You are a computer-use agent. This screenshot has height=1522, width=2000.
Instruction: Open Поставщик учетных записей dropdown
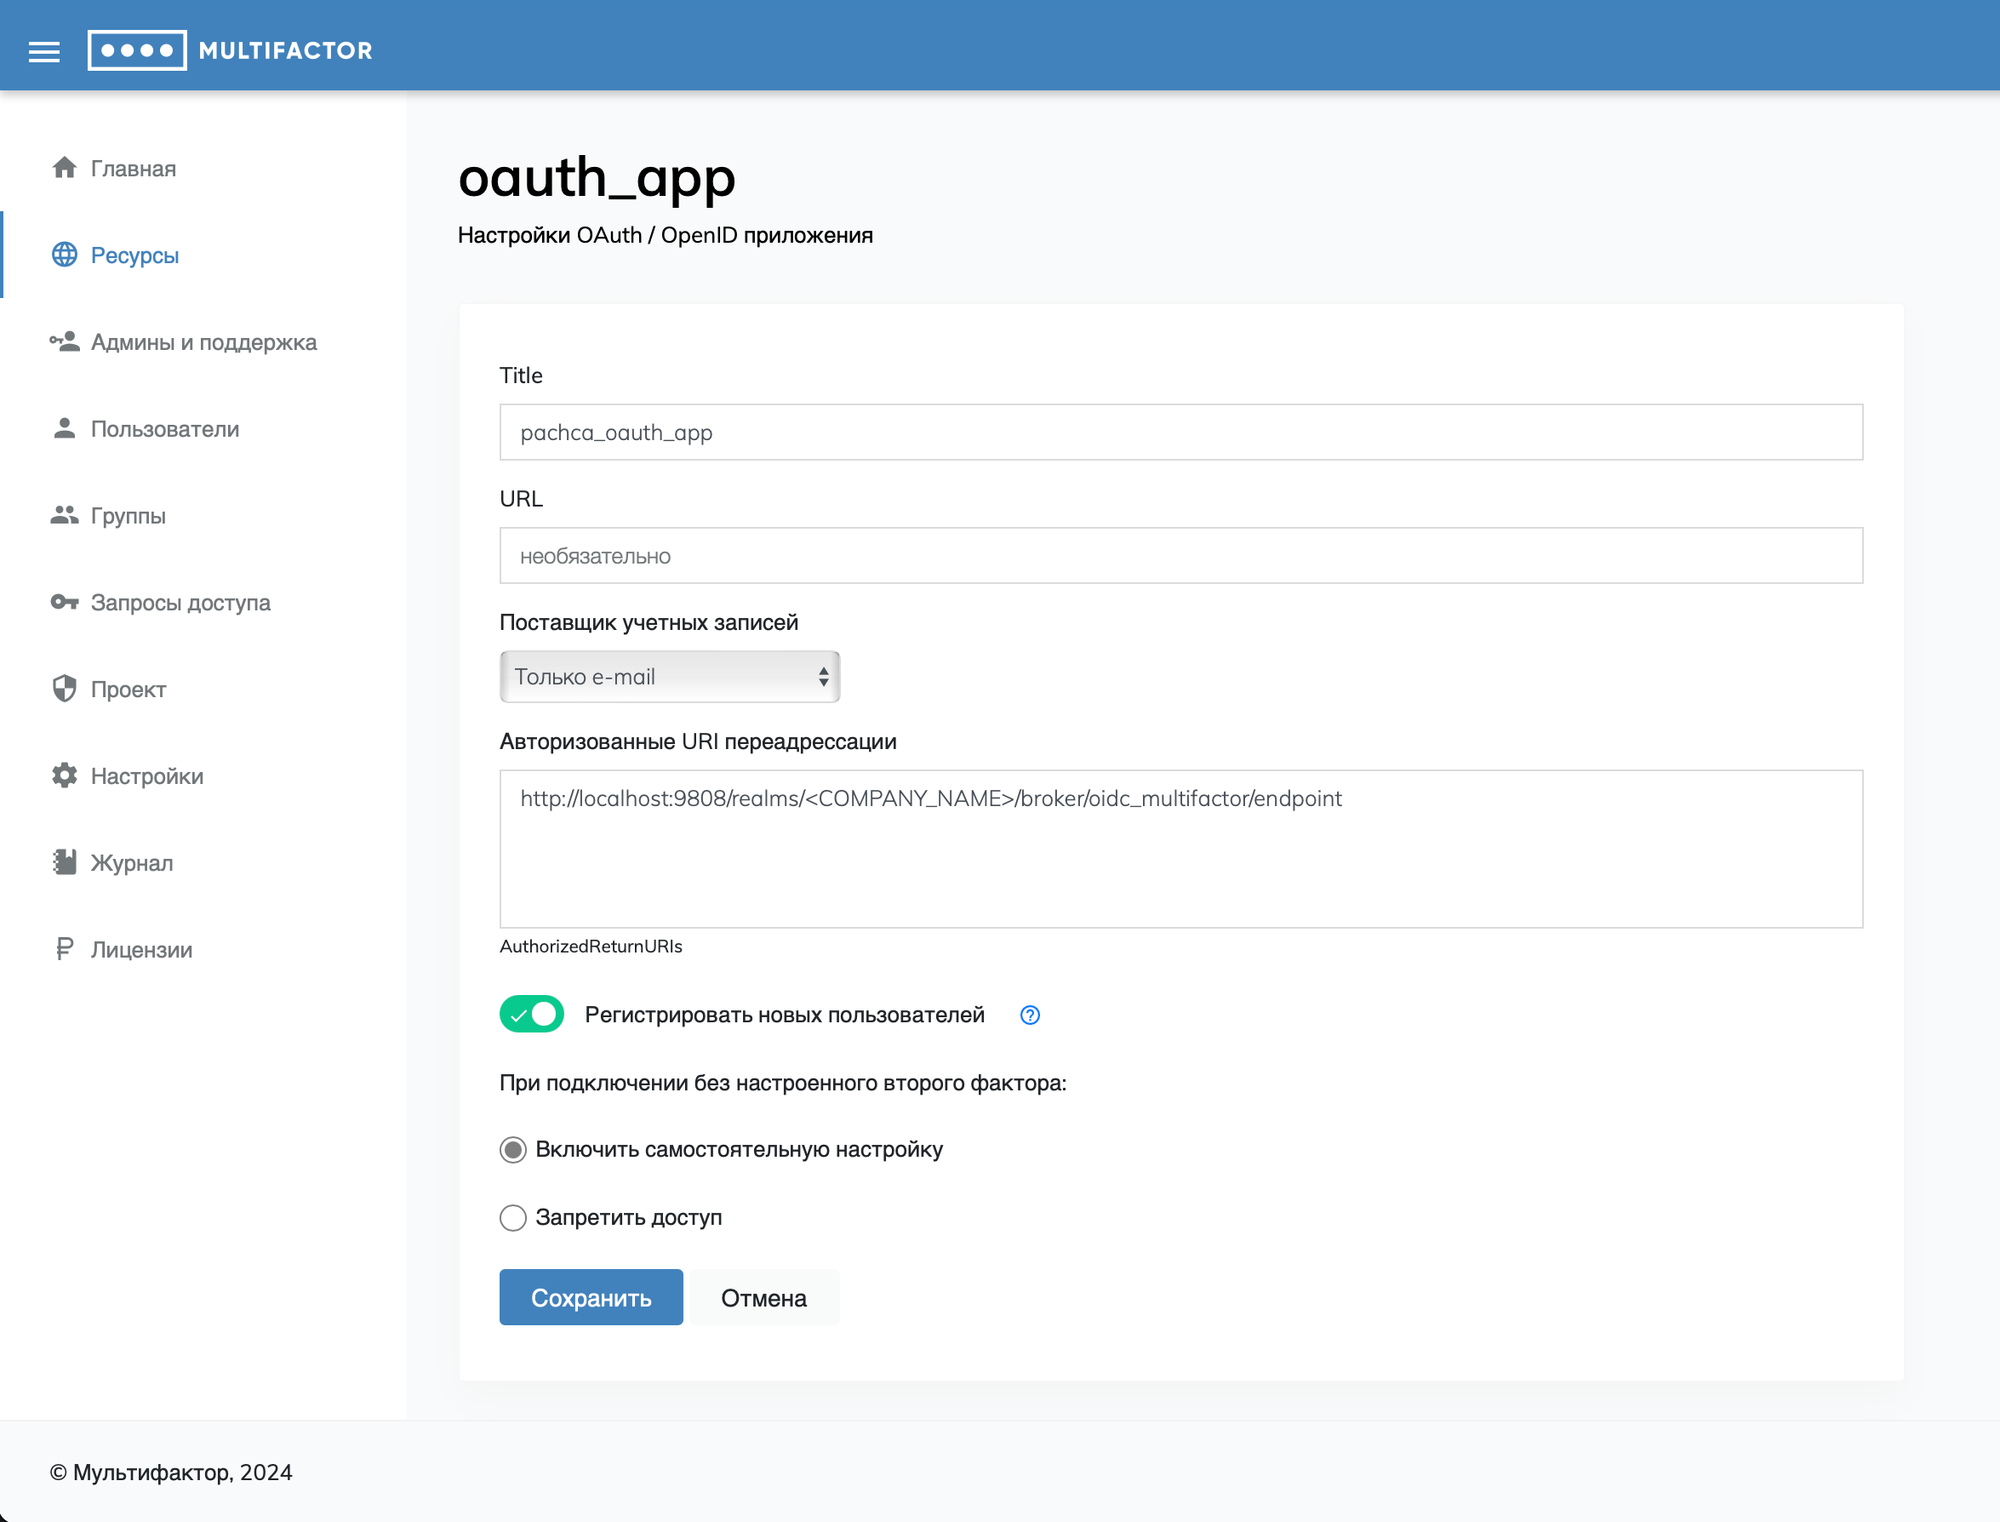pos(669,677)
